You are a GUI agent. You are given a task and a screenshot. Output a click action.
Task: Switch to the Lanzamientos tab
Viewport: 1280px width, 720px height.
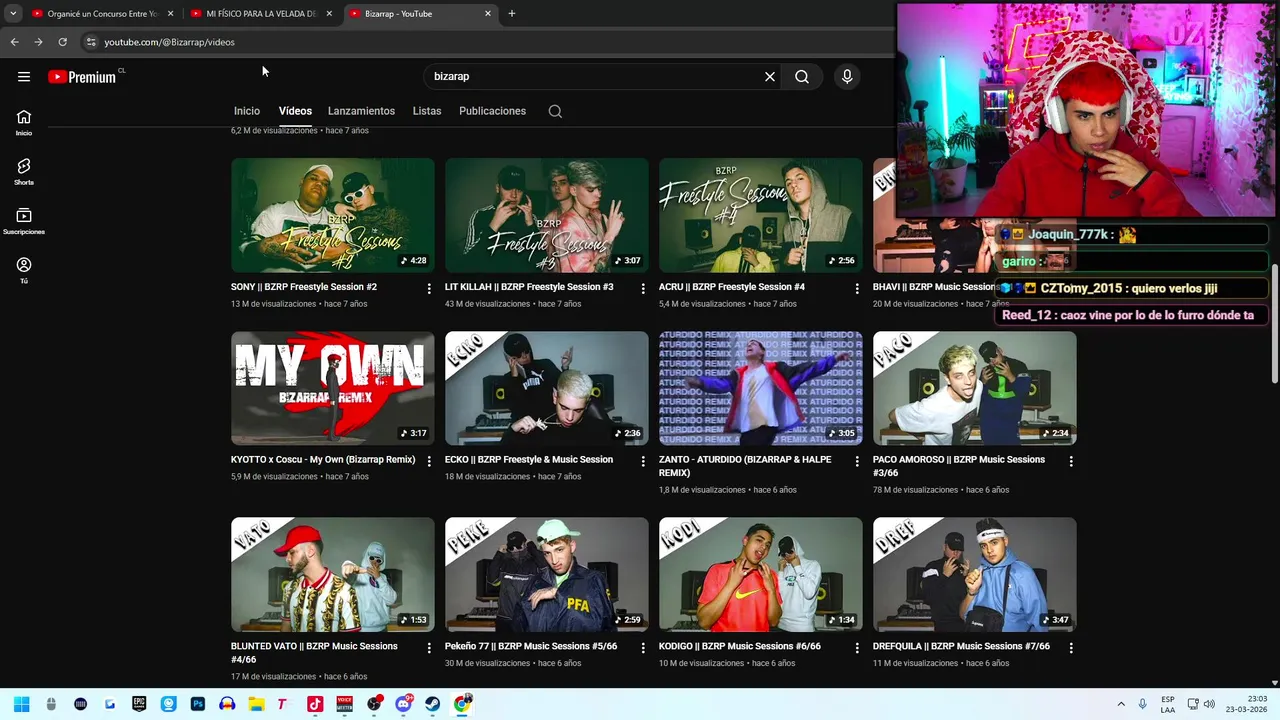[361, 111]
